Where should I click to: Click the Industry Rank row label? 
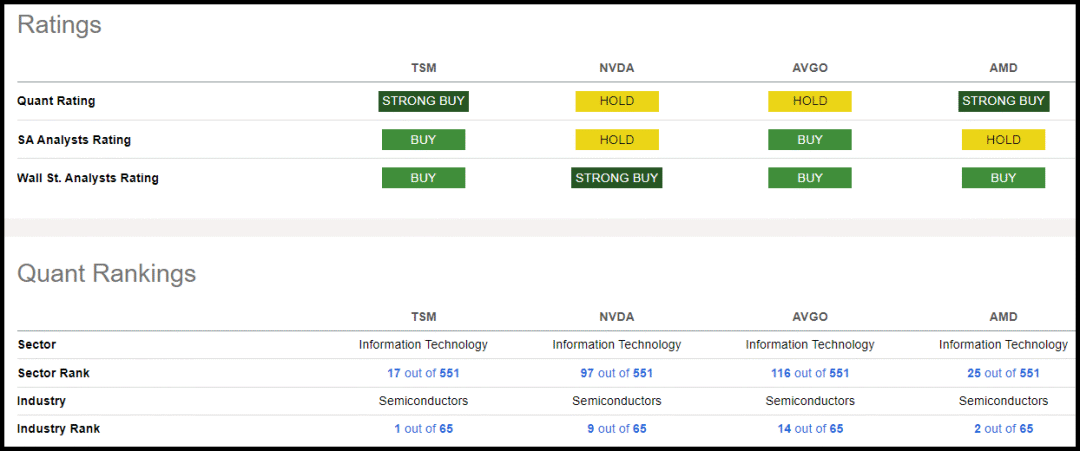59,429
